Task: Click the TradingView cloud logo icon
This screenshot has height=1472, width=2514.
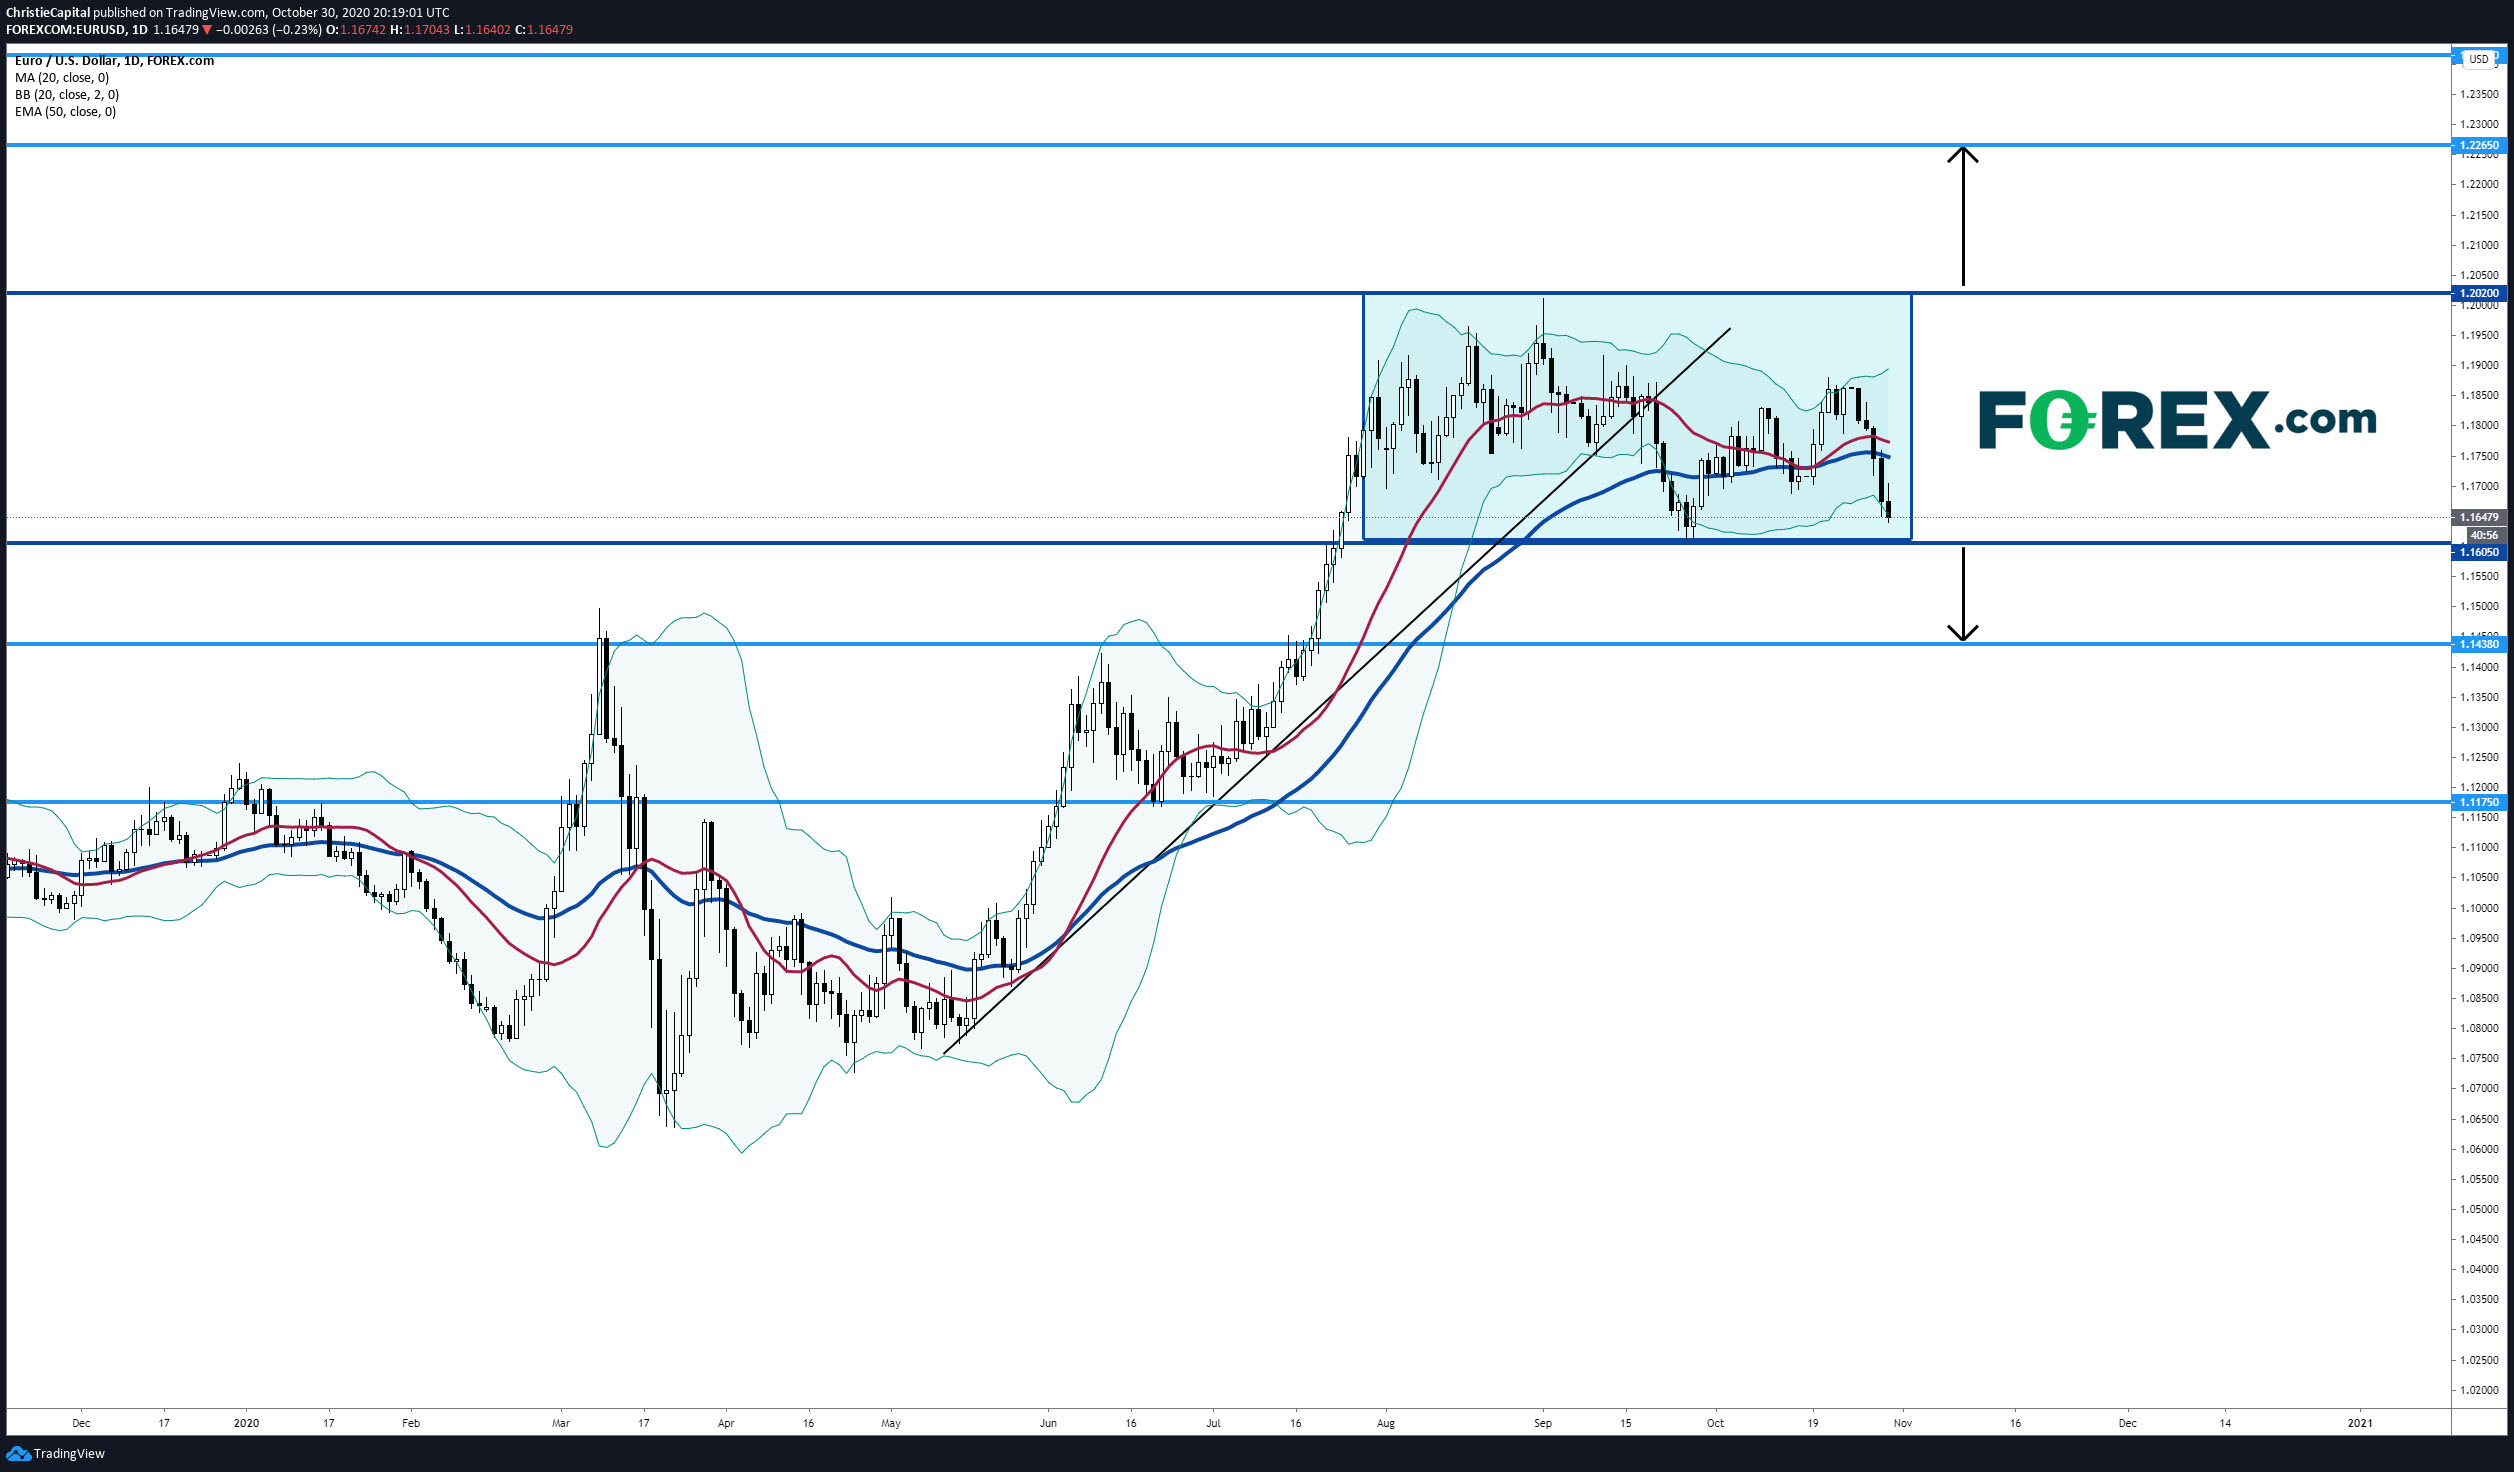Action: coord(18,1453)
